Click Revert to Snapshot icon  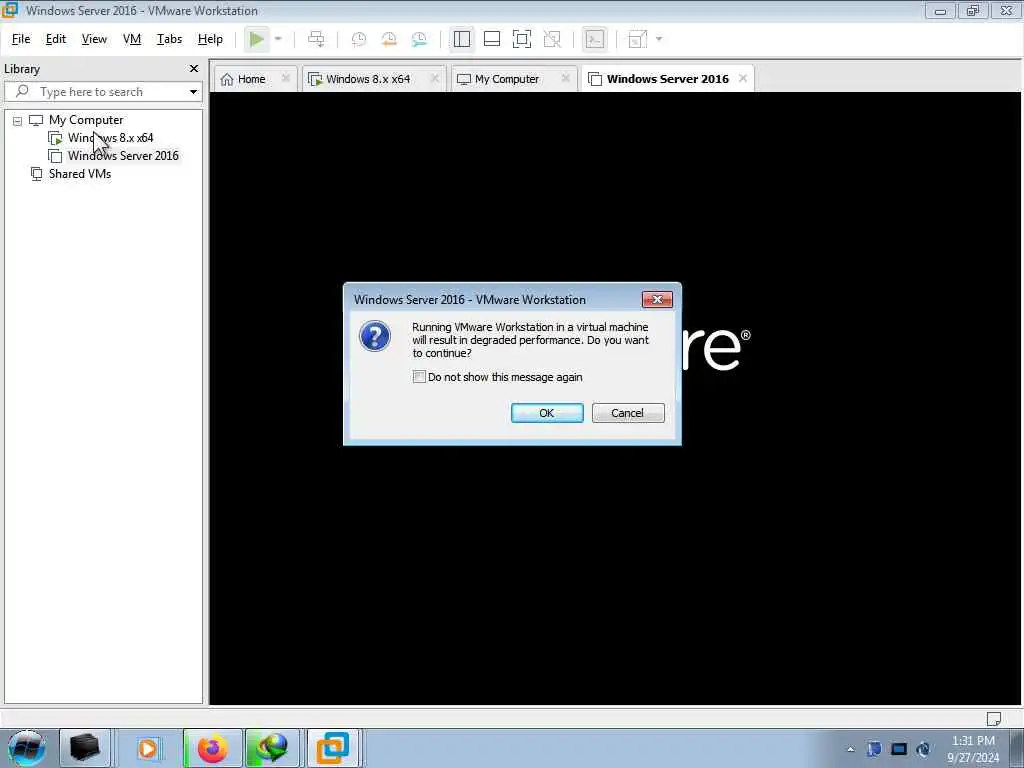pos(389,39)
